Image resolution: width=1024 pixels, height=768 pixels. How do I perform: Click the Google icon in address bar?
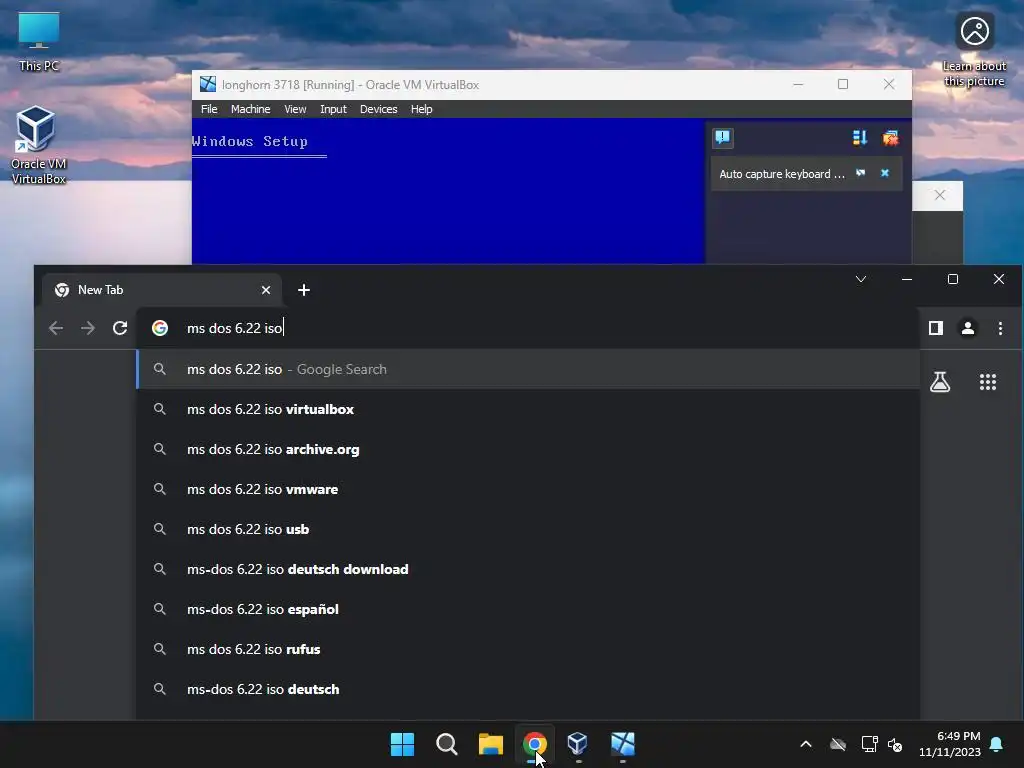(160, 328)
